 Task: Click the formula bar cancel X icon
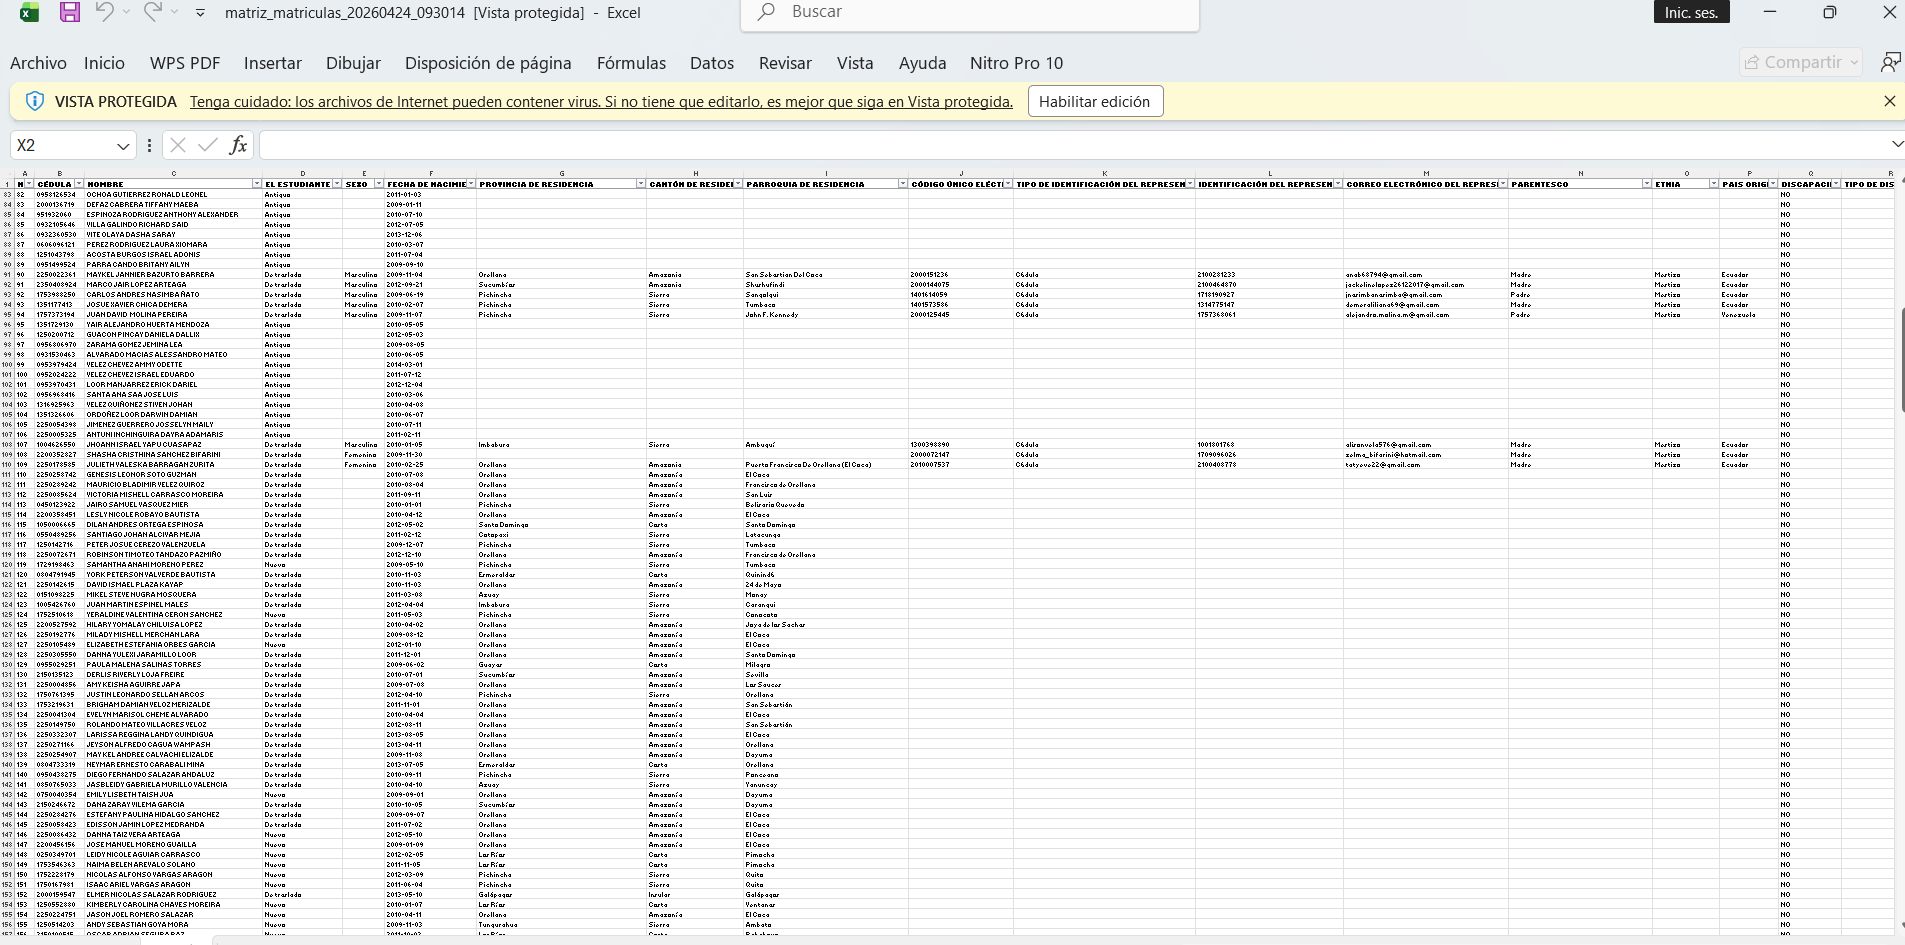[x=178, y=145]
